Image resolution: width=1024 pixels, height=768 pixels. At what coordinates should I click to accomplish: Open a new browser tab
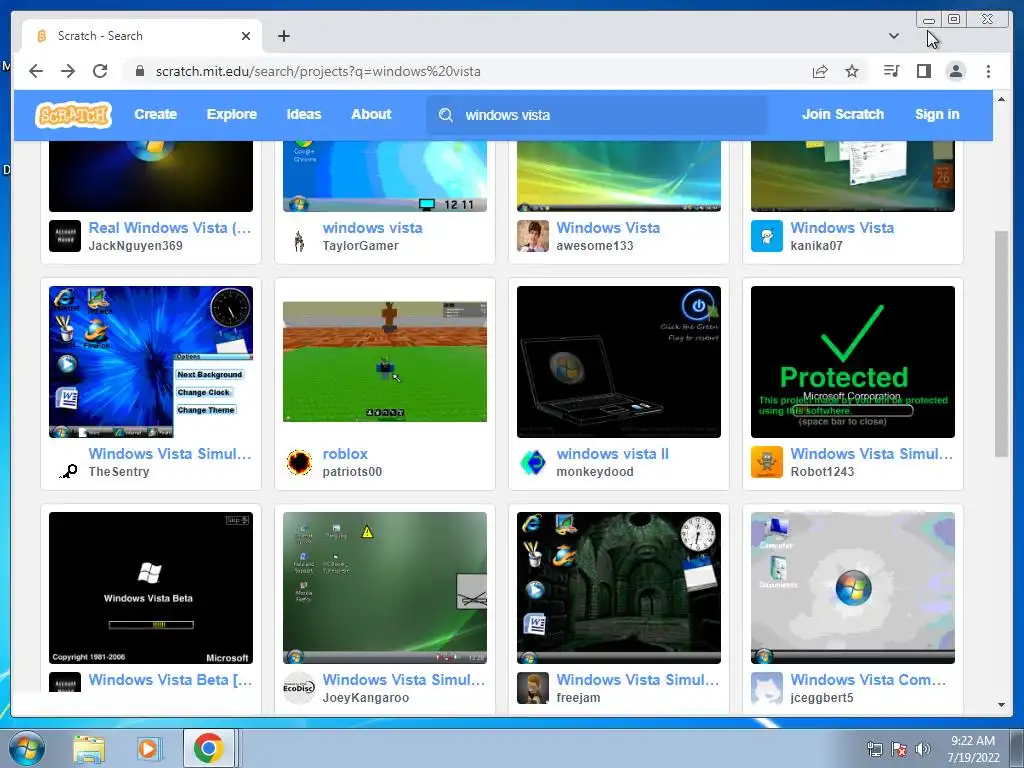tap(283, 36)
